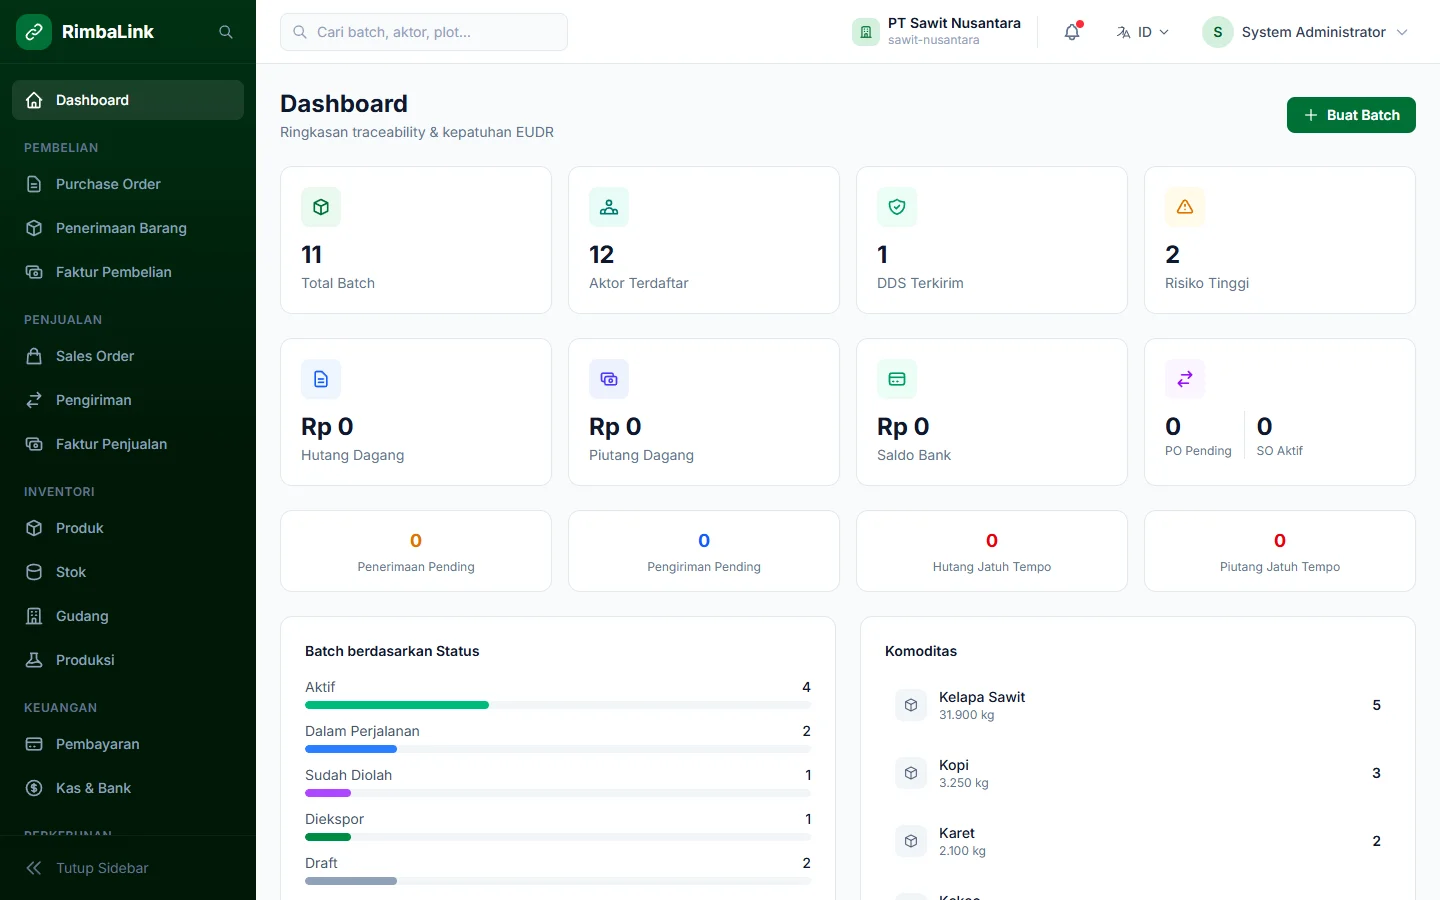Open Penerimaan Barang menu item
The image size is (1440, 900).
click(x=128, y=228)
